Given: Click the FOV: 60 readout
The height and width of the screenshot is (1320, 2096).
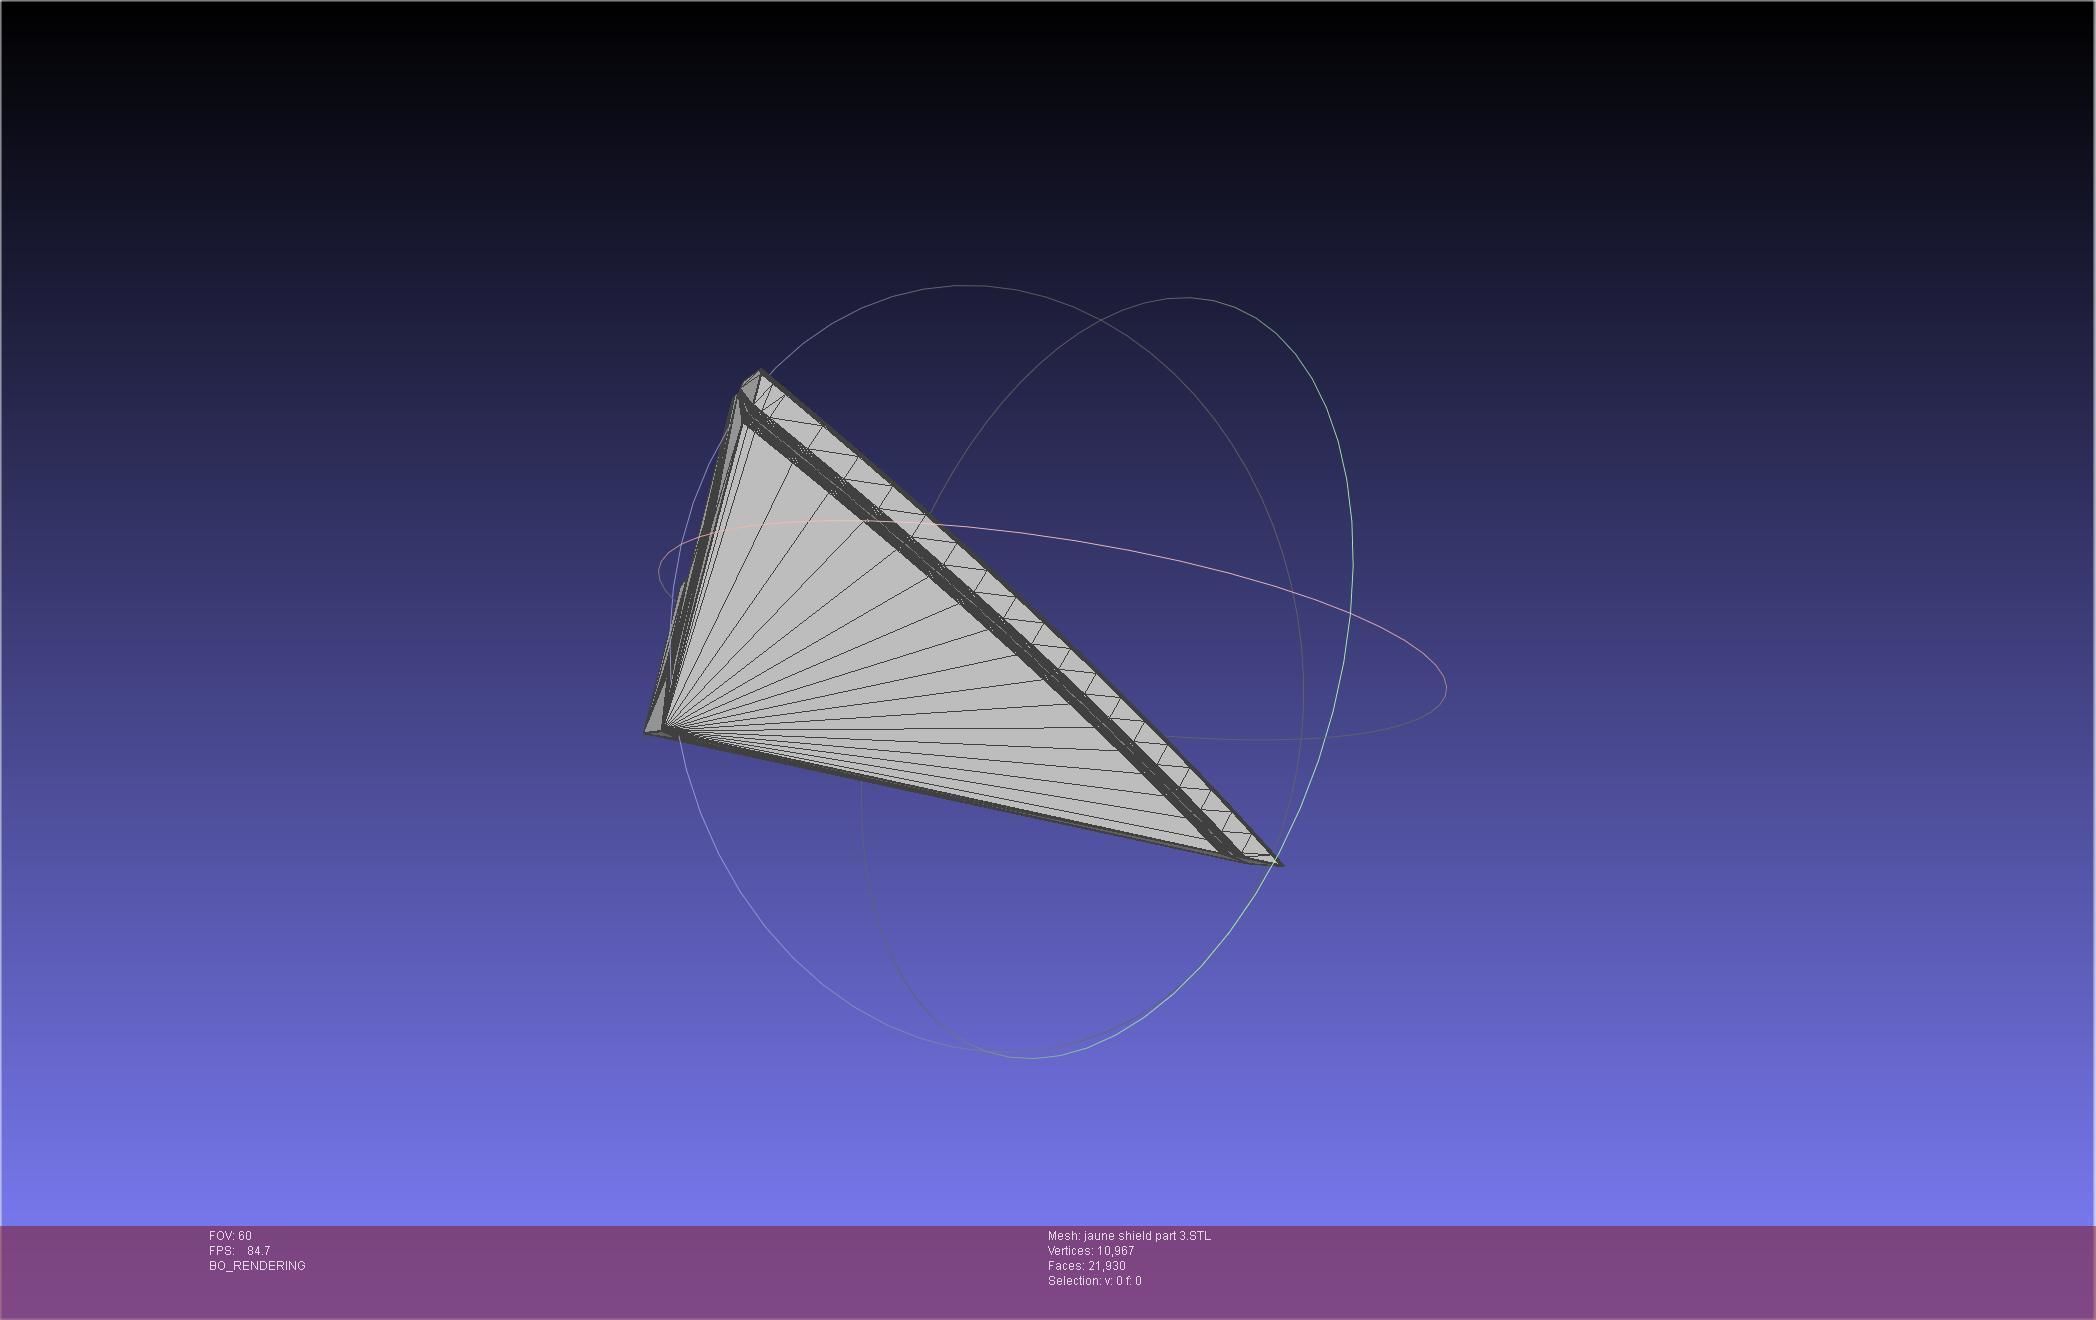Looking at the screenshot, I should tap(230, 1236).
